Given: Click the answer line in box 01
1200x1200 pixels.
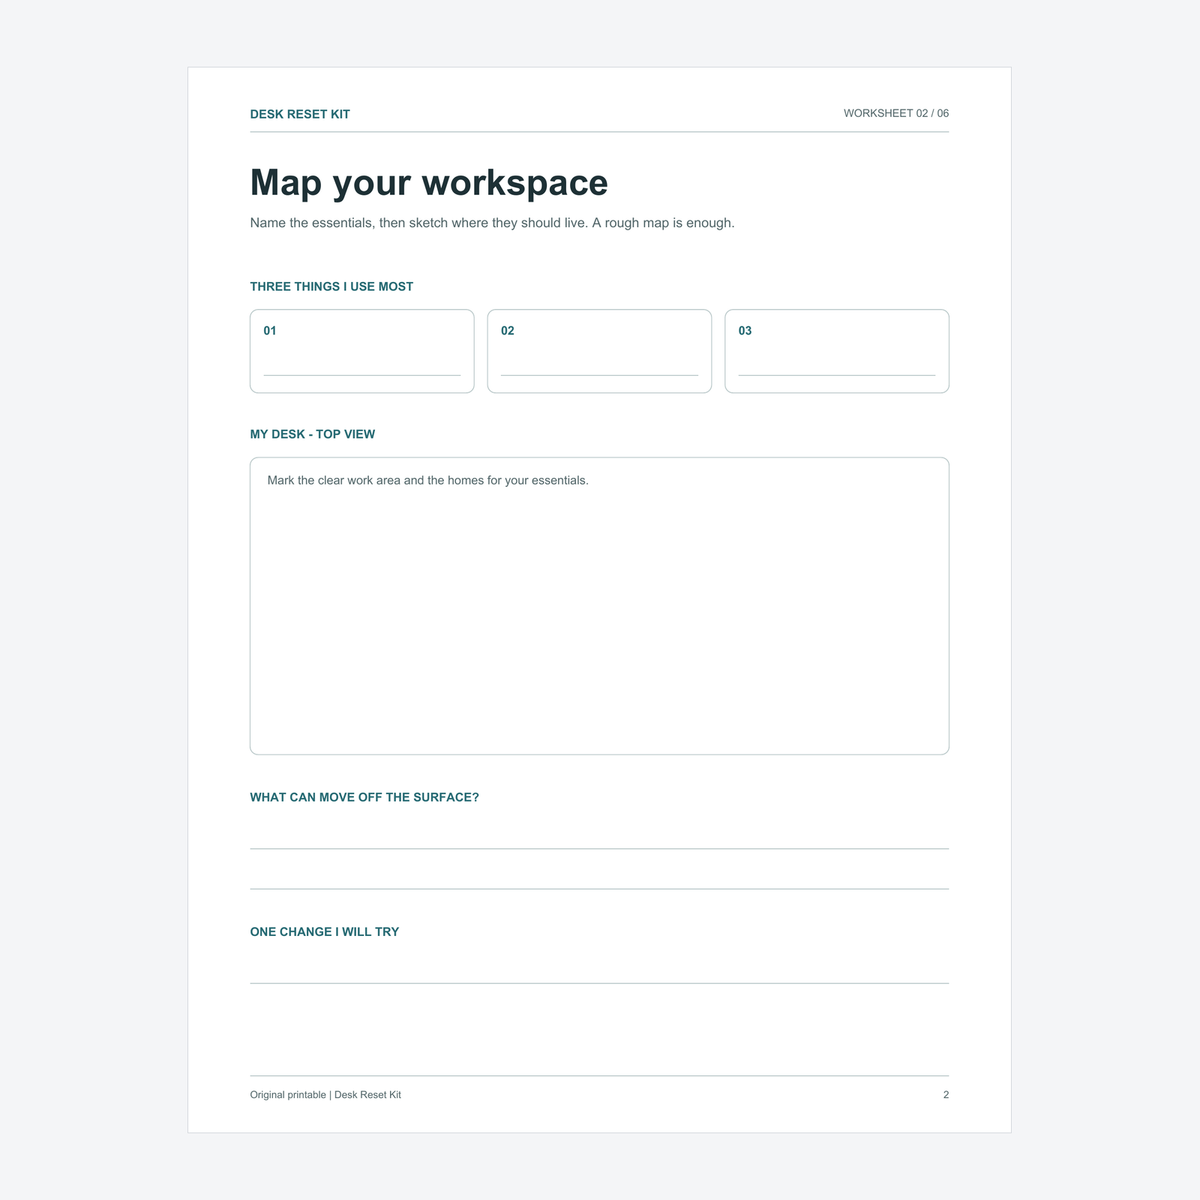Looking at the screenshot, I should tap(362, 375).
